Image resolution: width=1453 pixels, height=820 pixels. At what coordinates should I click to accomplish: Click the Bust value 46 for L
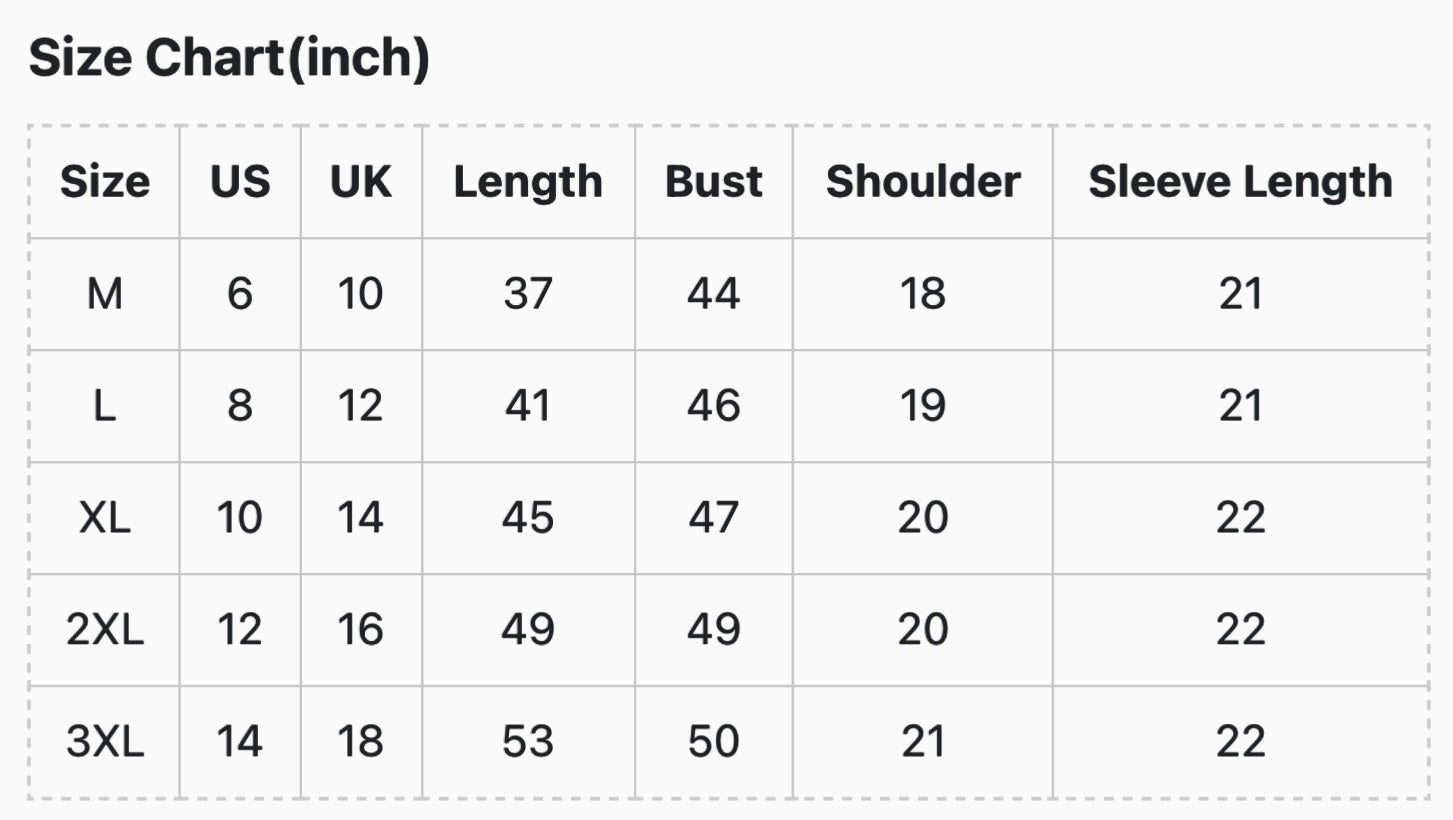coord(714,406)
